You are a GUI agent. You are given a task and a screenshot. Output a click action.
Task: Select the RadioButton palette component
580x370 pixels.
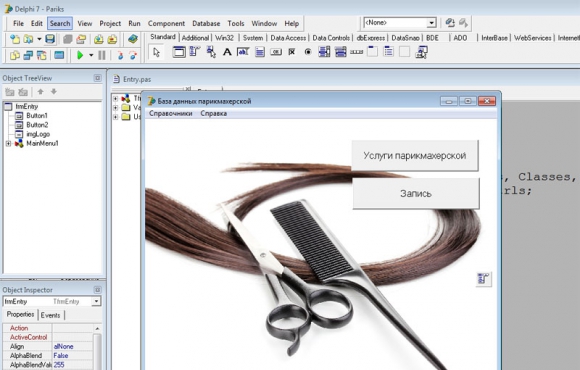308,52
